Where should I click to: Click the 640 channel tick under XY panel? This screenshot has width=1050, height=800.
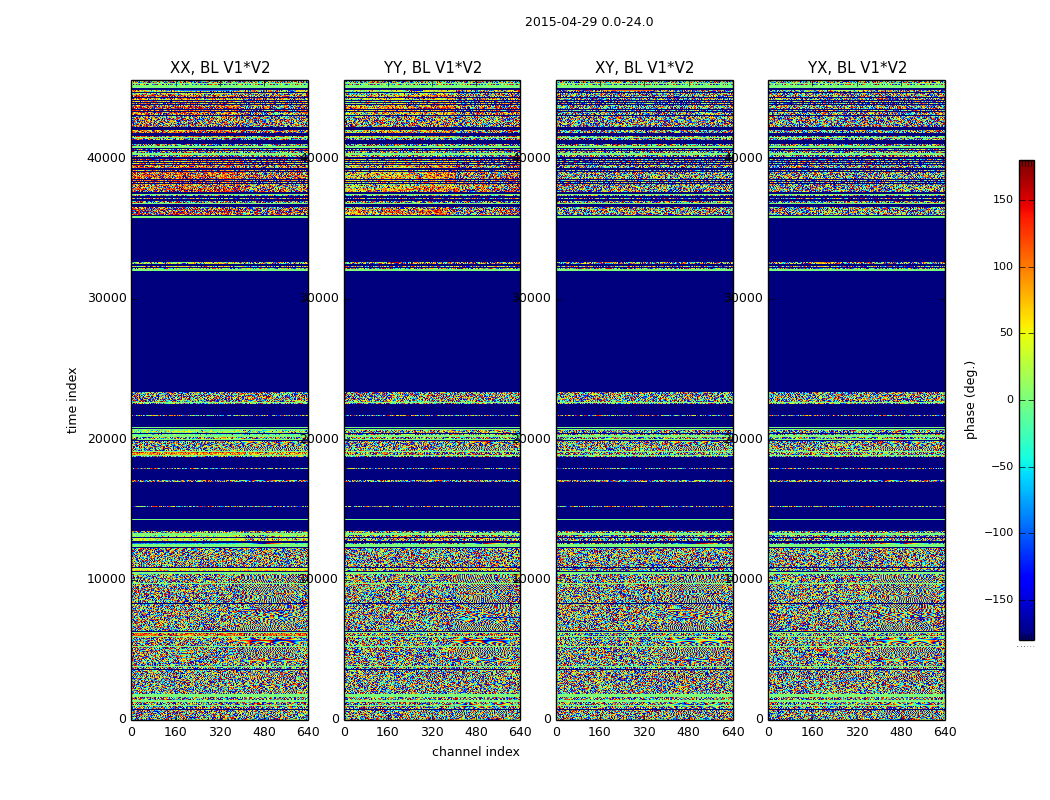(733, 732)
